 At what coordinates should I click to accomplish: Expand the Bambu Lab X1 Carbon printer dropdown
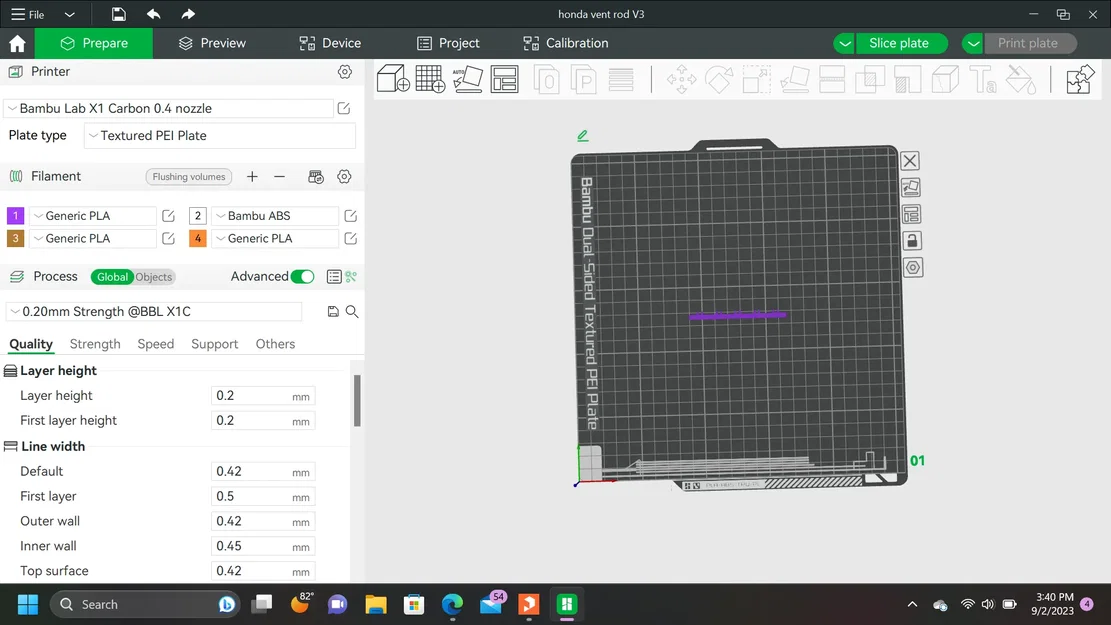(169, 108)
